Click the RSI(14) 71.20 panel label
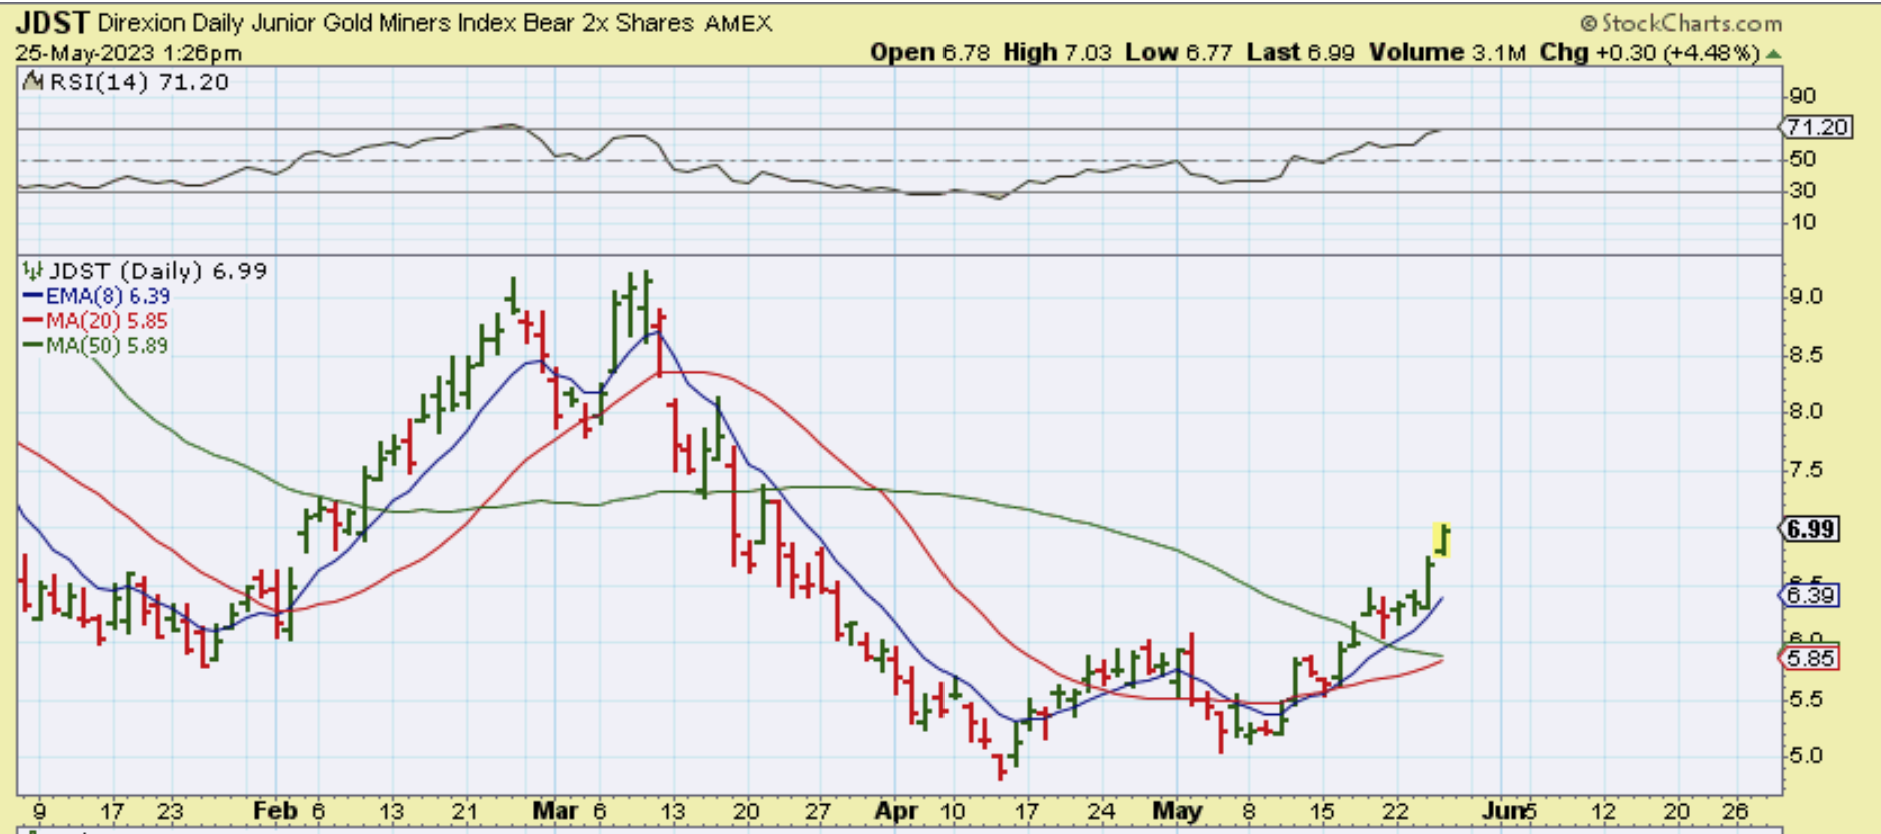Image resolution: width=1881 pixels, height=834 pixels. (x=139, y=82)
